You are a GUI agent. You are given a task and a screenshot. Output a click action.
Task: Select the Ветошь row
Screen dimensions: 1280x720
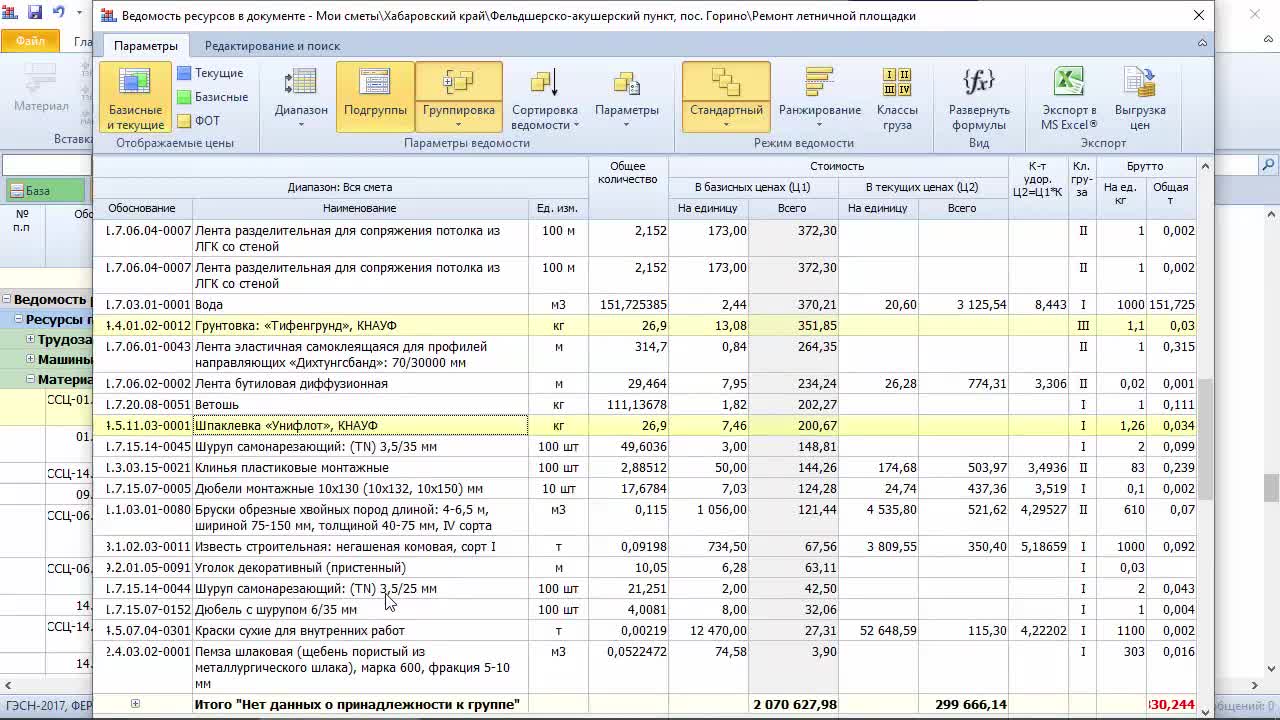point(643,404)
